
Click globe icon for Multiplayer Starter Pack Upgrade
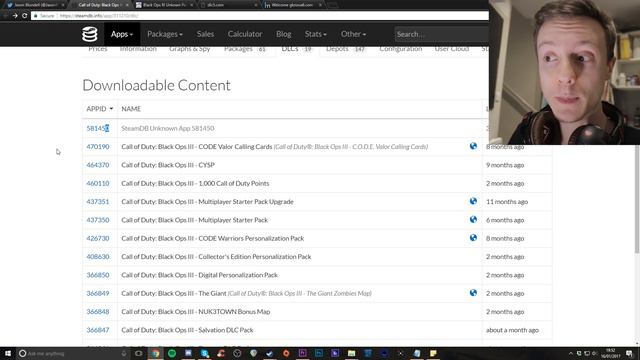pos(473,201)
